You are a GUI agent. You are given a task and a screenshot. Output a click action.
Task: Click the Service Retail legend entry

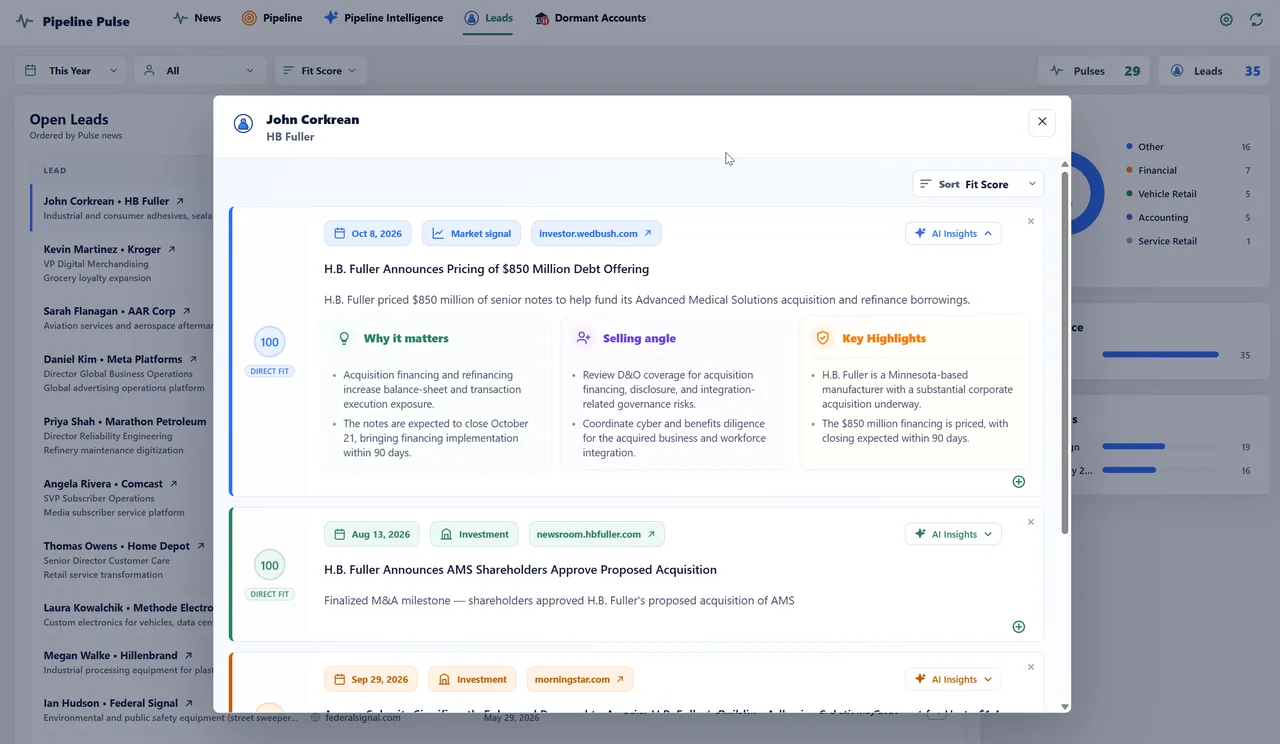pyautogui.click(x=1188, y=241)
